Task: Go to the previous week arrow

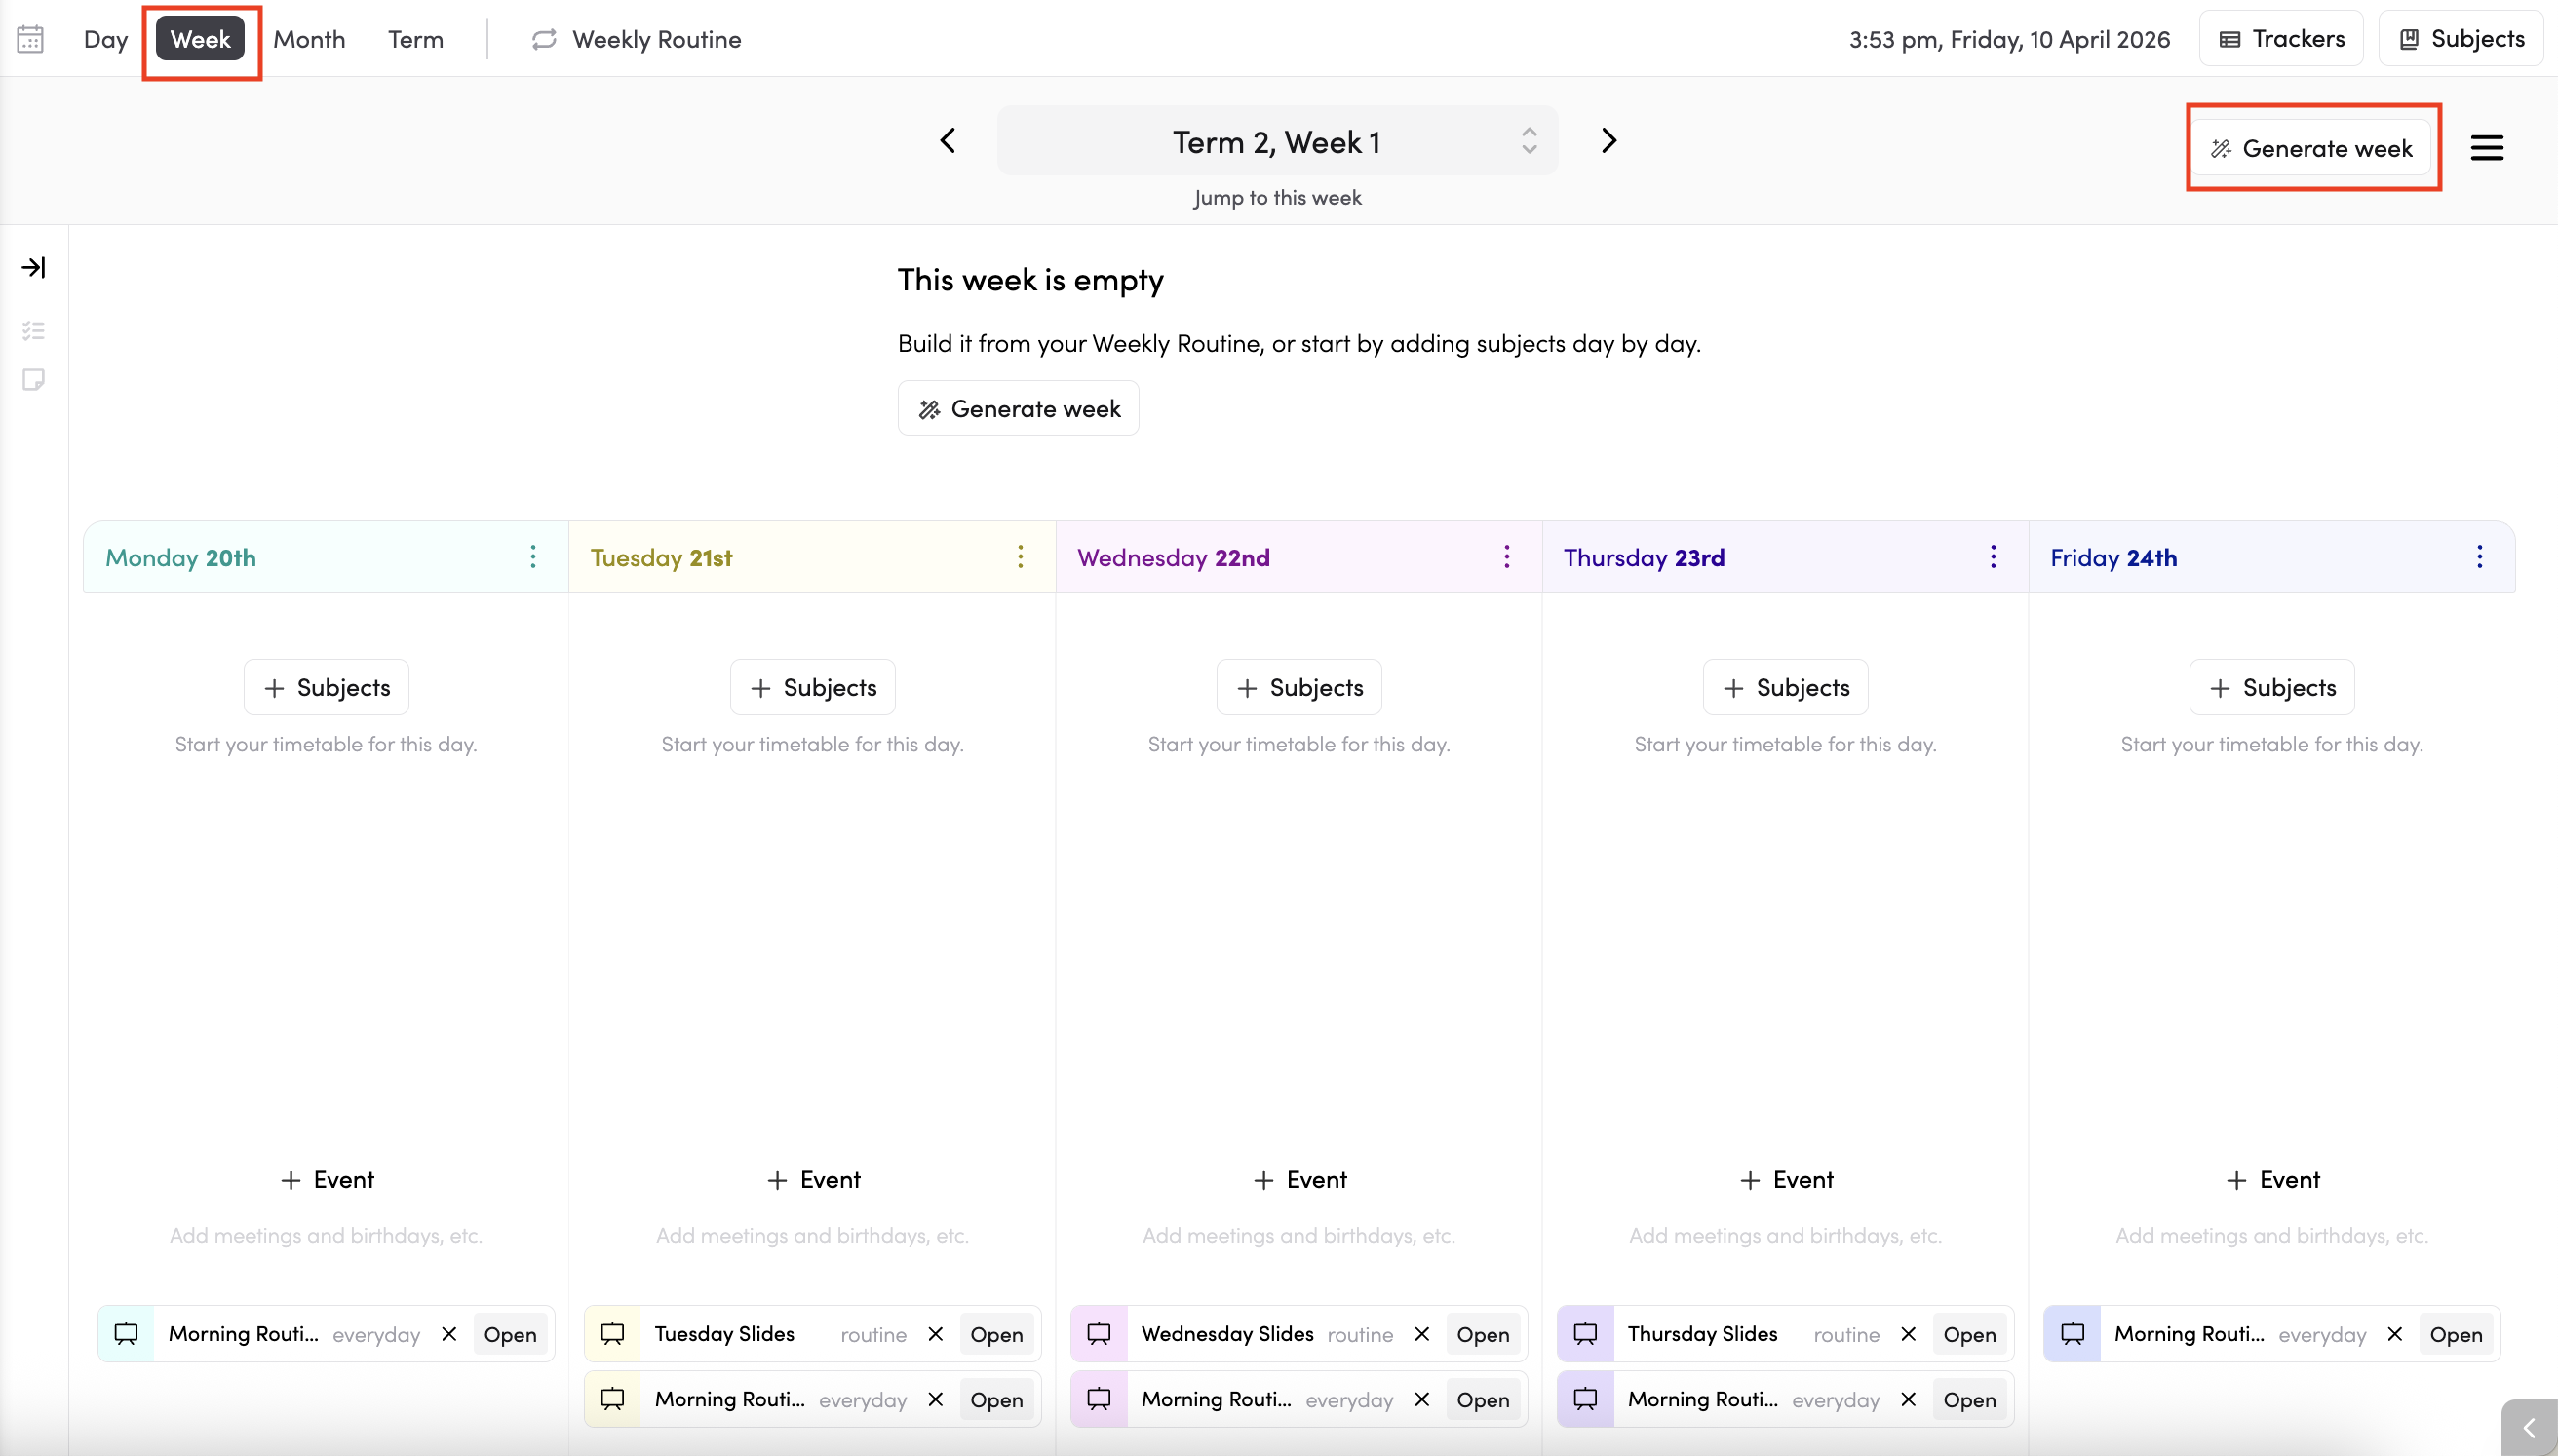Action: (x=948, y=141)
